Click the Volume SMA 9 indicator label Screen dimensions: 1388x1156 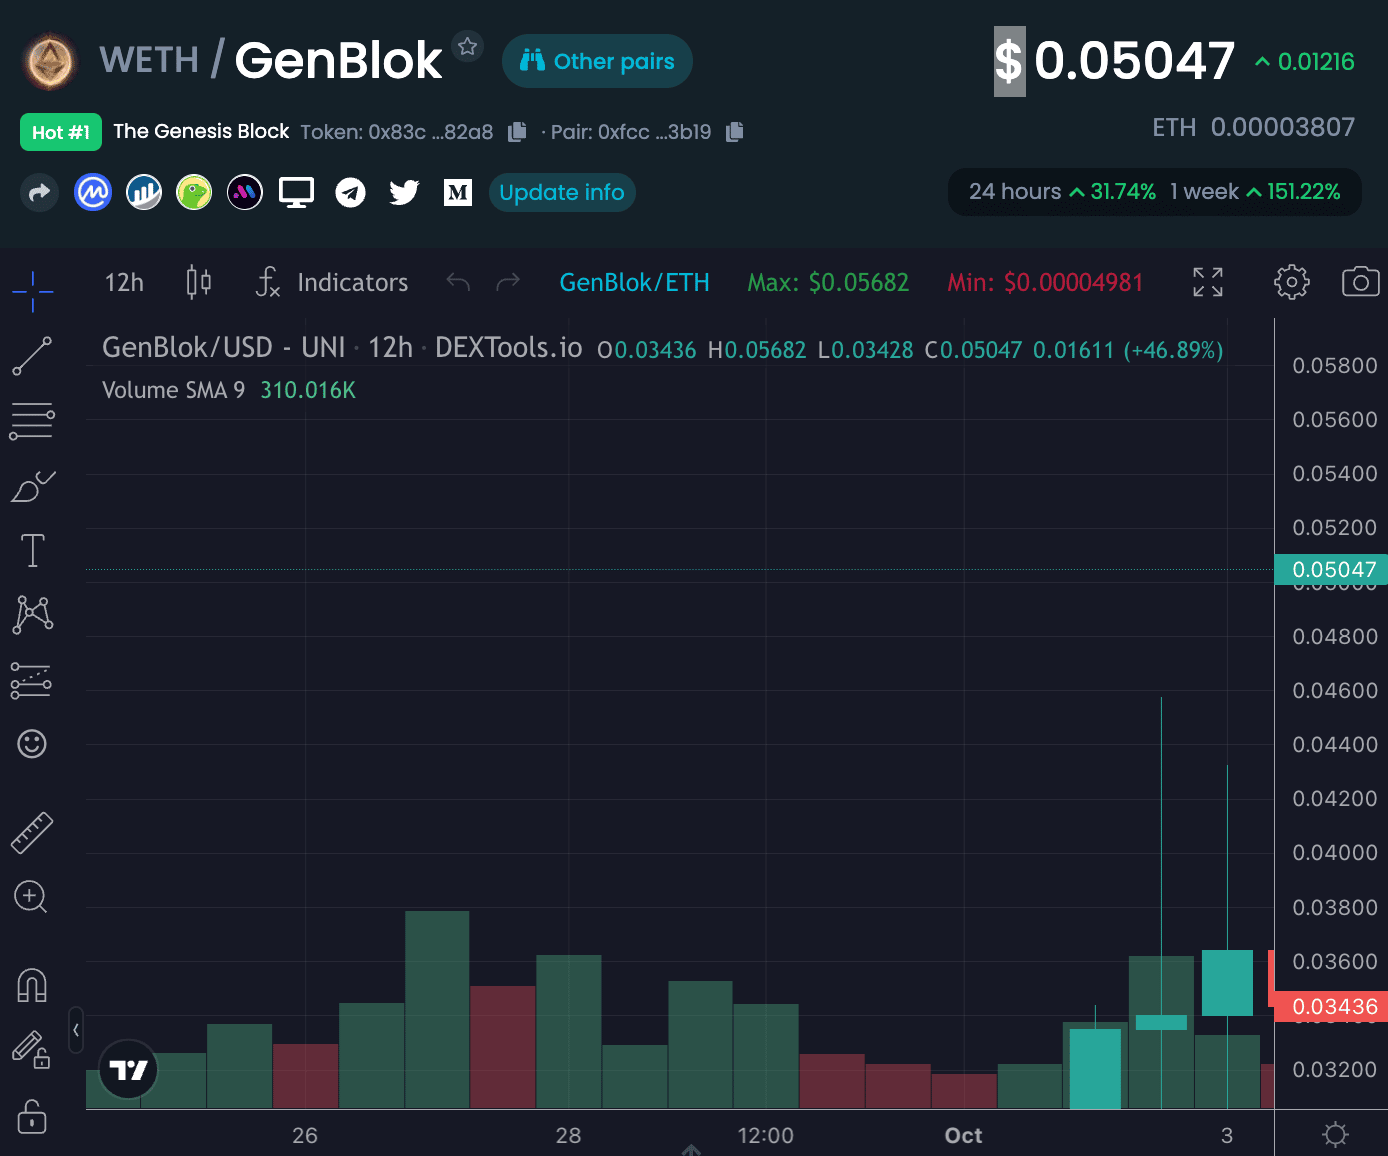pos(173,390)
